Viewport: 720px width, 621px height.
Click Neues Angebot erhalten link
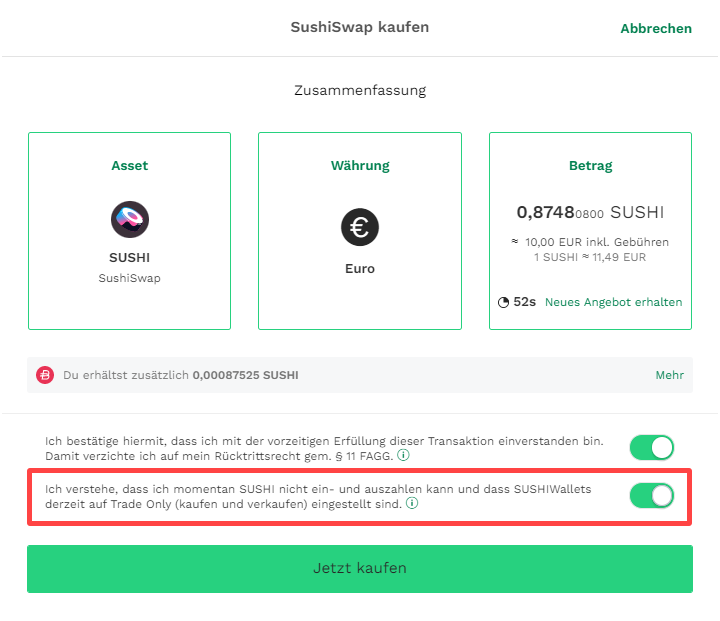click(x=613, y=302)
